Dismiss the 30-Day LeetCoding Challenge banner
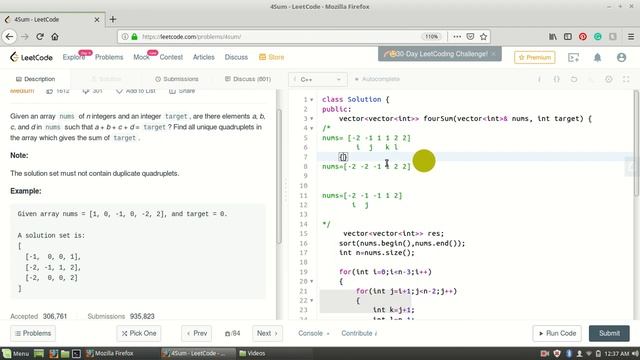The height and width of the screenshot is (360, 640). pyautogui.click(x=493, y=54)
